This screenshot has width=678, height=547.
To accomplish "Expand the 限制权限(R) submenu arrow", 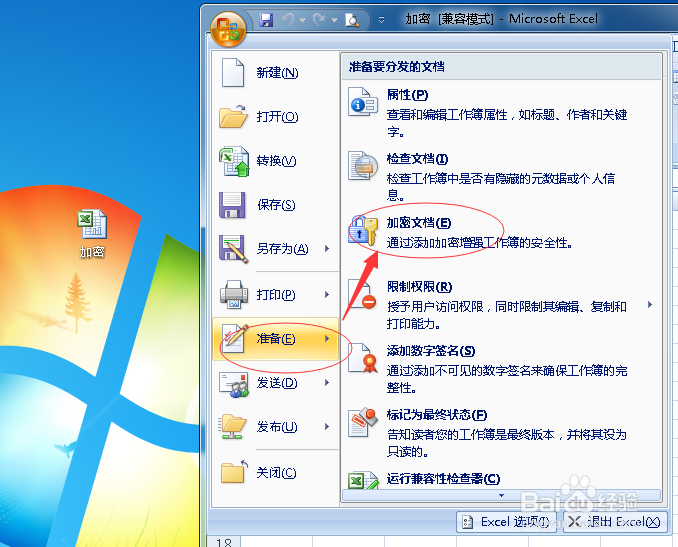I will pos(650,305).
